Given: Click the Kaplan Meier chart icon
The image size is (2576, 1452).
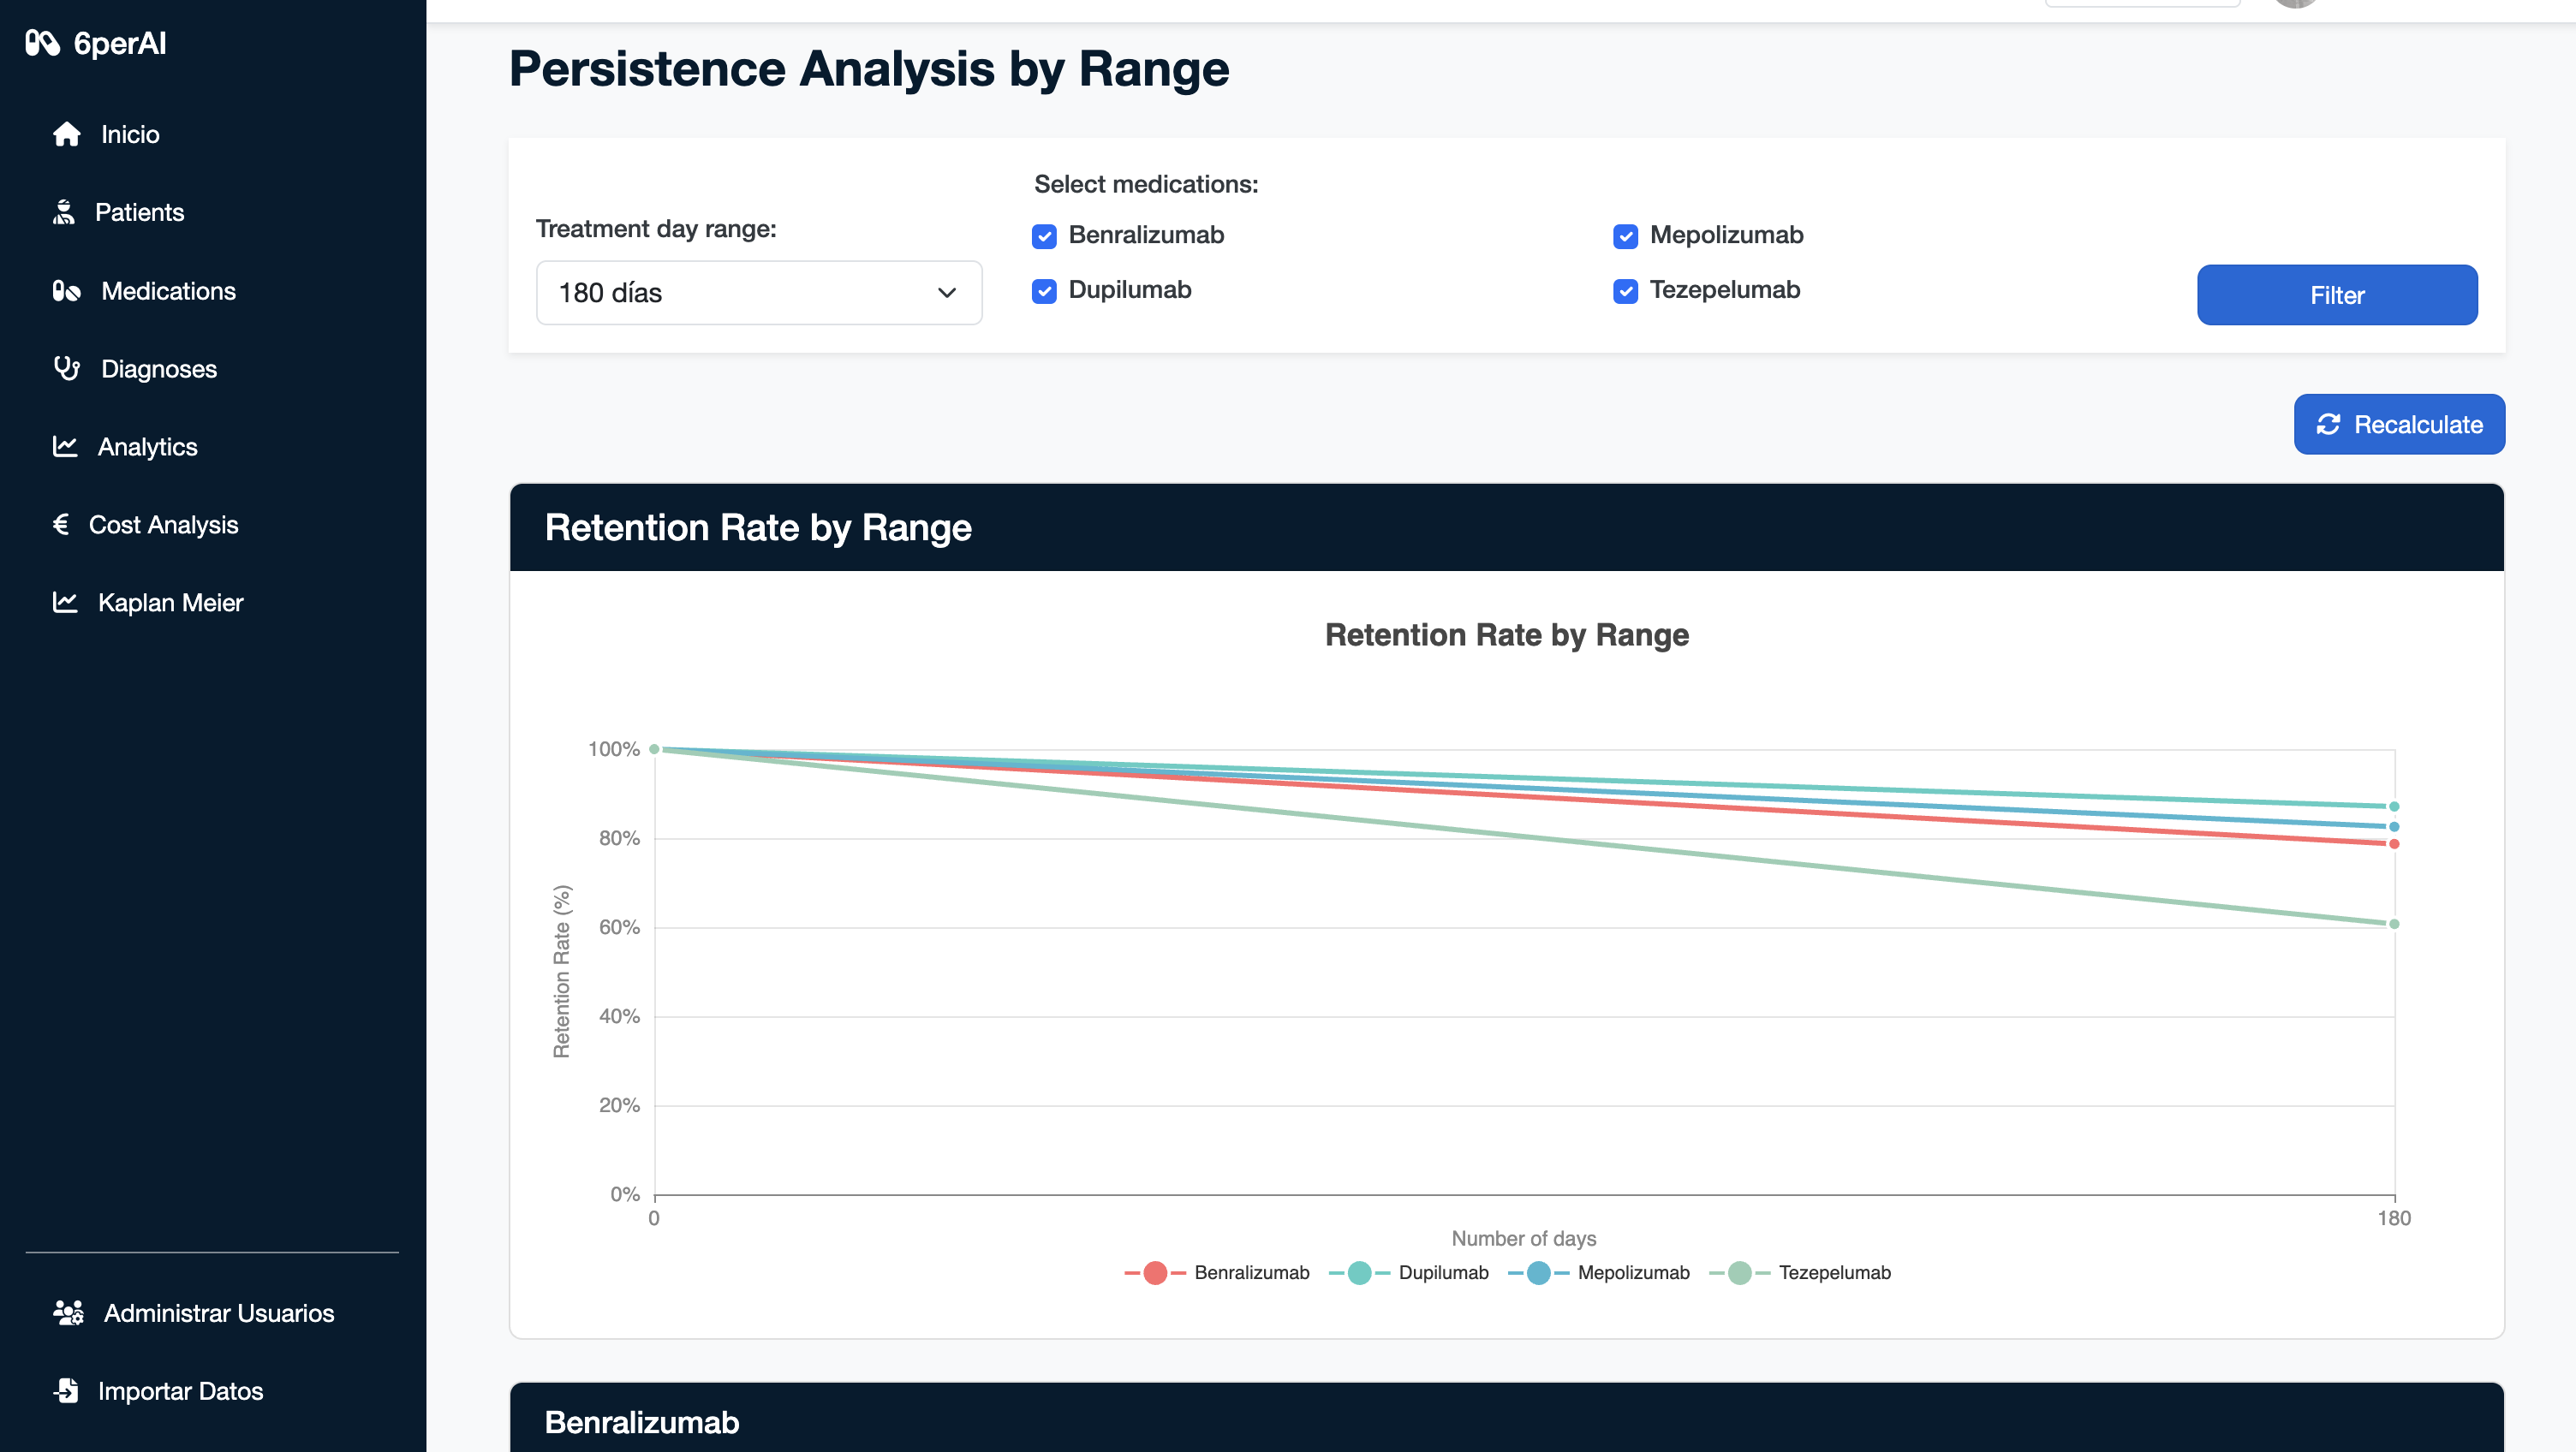Looking at the screenshot, I should pos(65,603).
